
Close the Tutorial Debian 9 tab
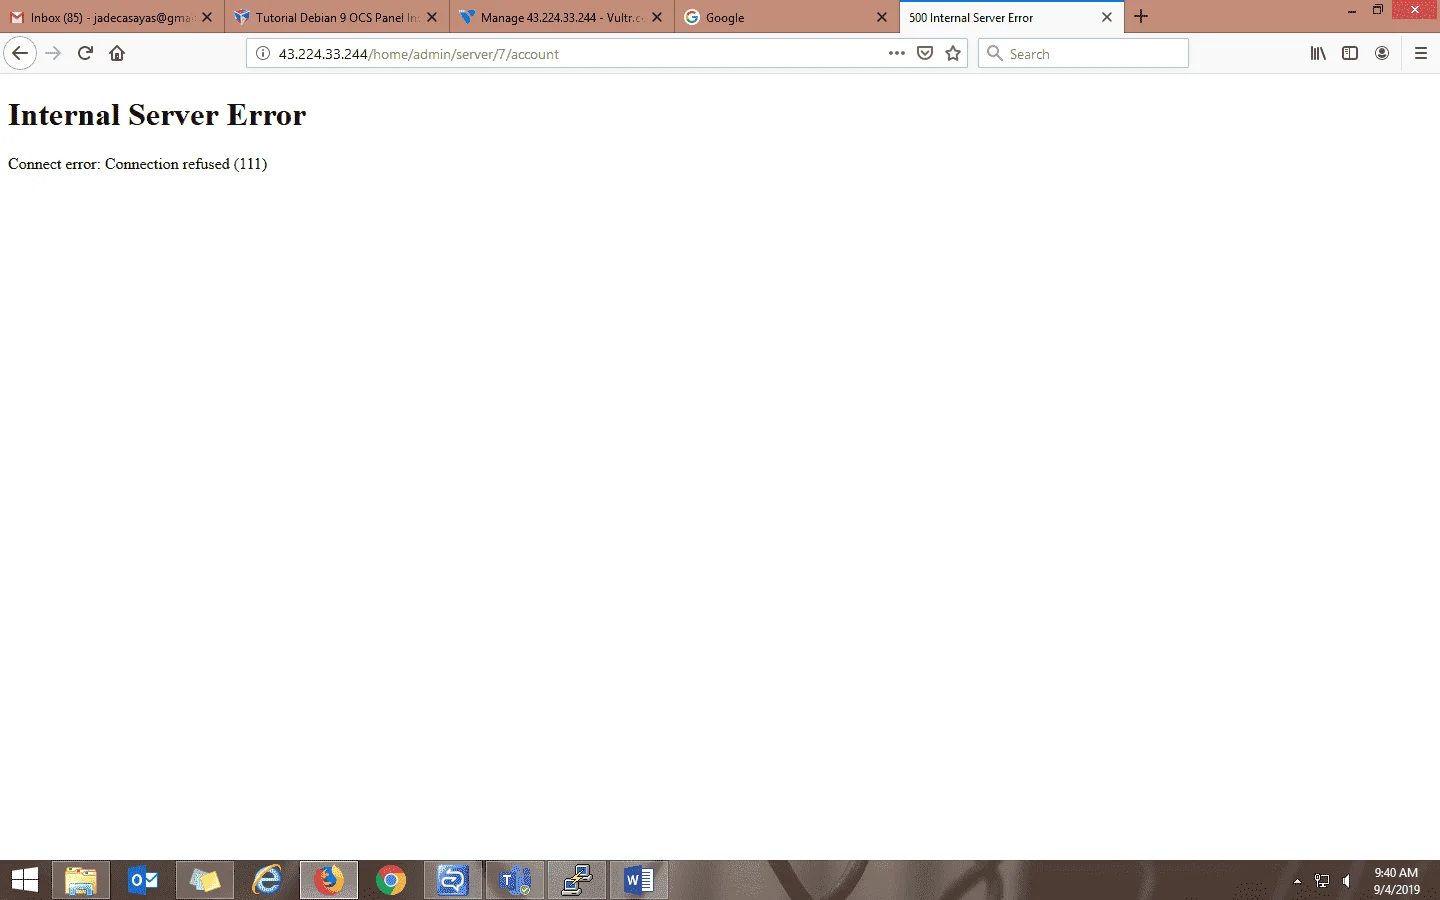[432, 17]
